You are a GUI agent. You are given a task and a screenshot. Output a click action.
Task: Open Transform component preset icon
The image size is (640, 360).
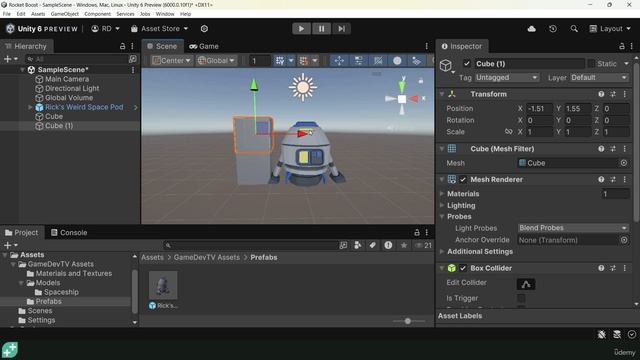coord(613,94)
